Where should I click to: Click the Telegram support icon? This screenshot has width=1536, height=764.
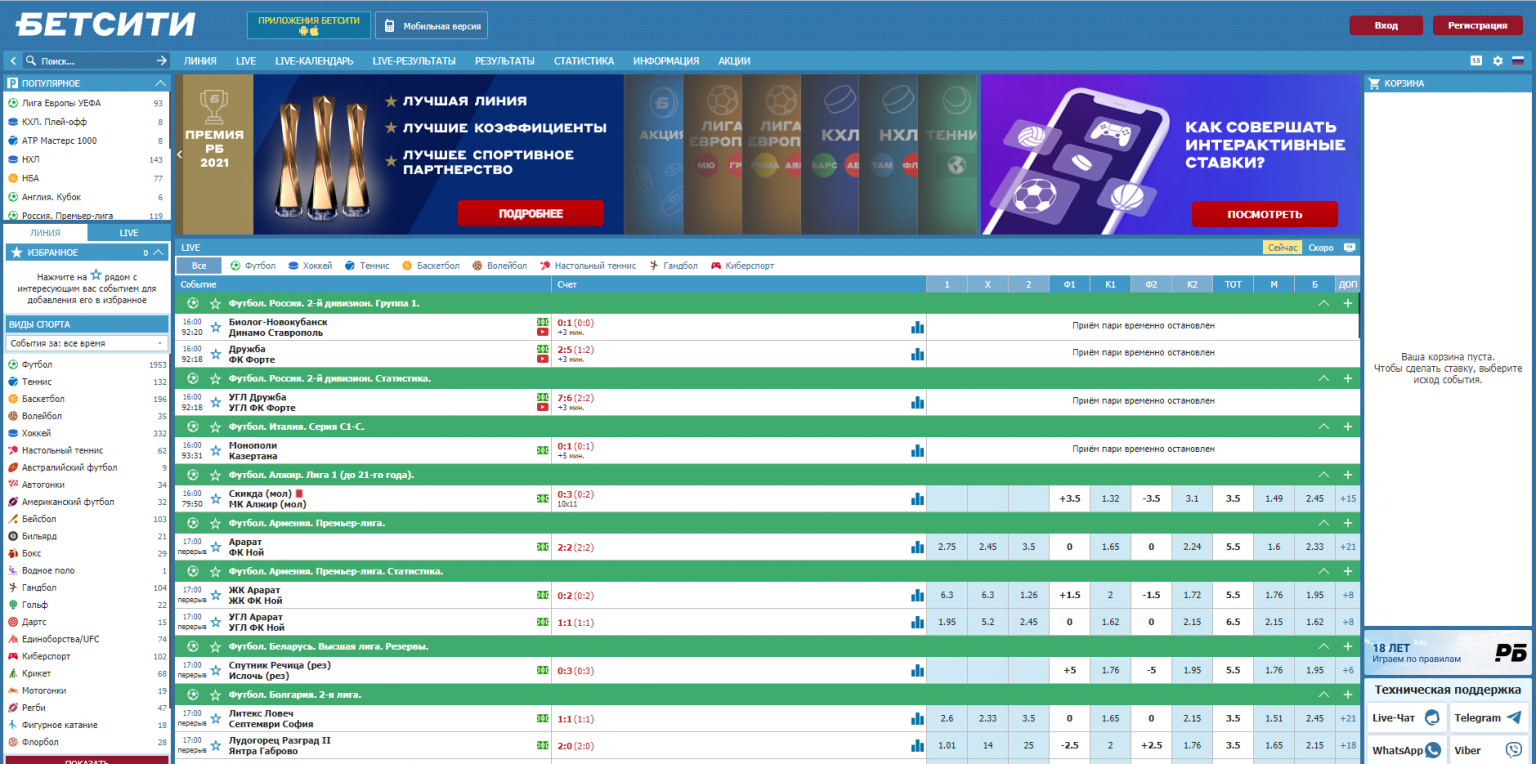pyautogui.click(x=1514, y=718)
